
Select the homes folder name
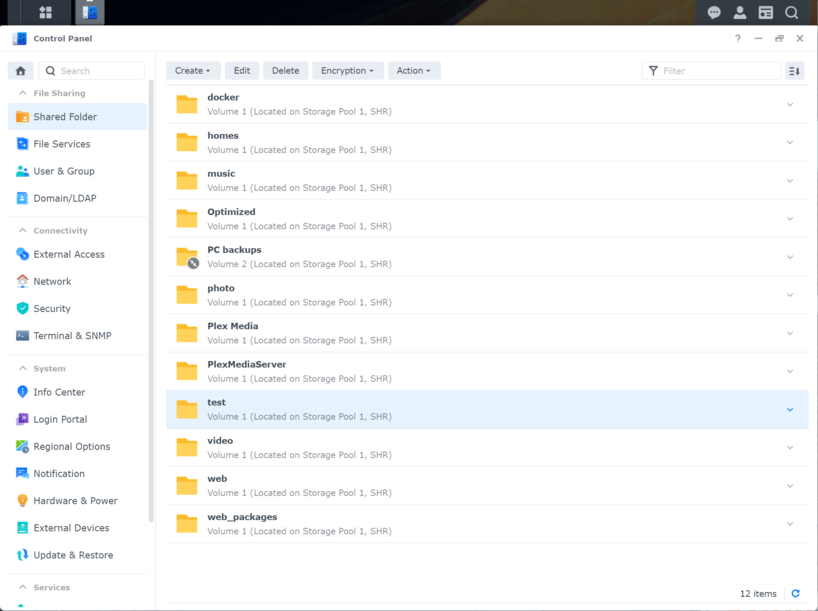223,136
